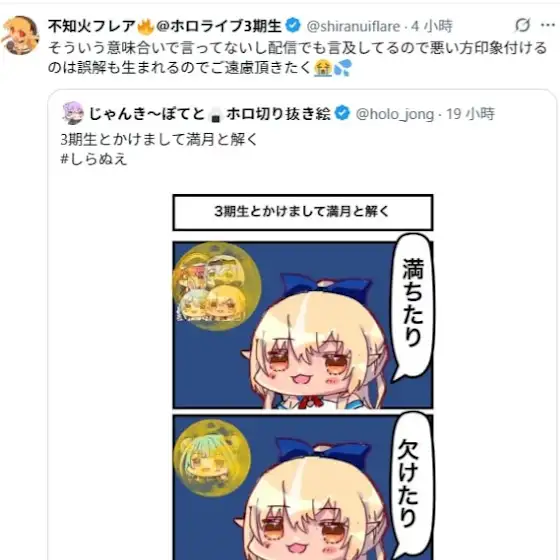This screenshot has width=560, height=560.
Task: Open the second comic panel with 欠けたり
Action: point(303,488)
